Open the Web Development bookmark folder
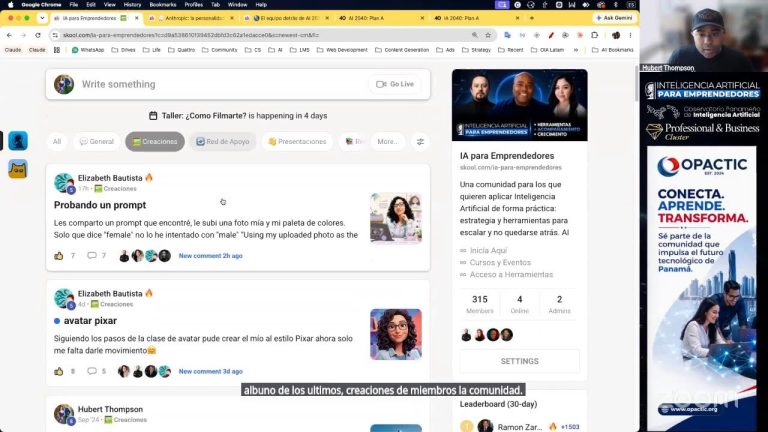 coord(342,50)
